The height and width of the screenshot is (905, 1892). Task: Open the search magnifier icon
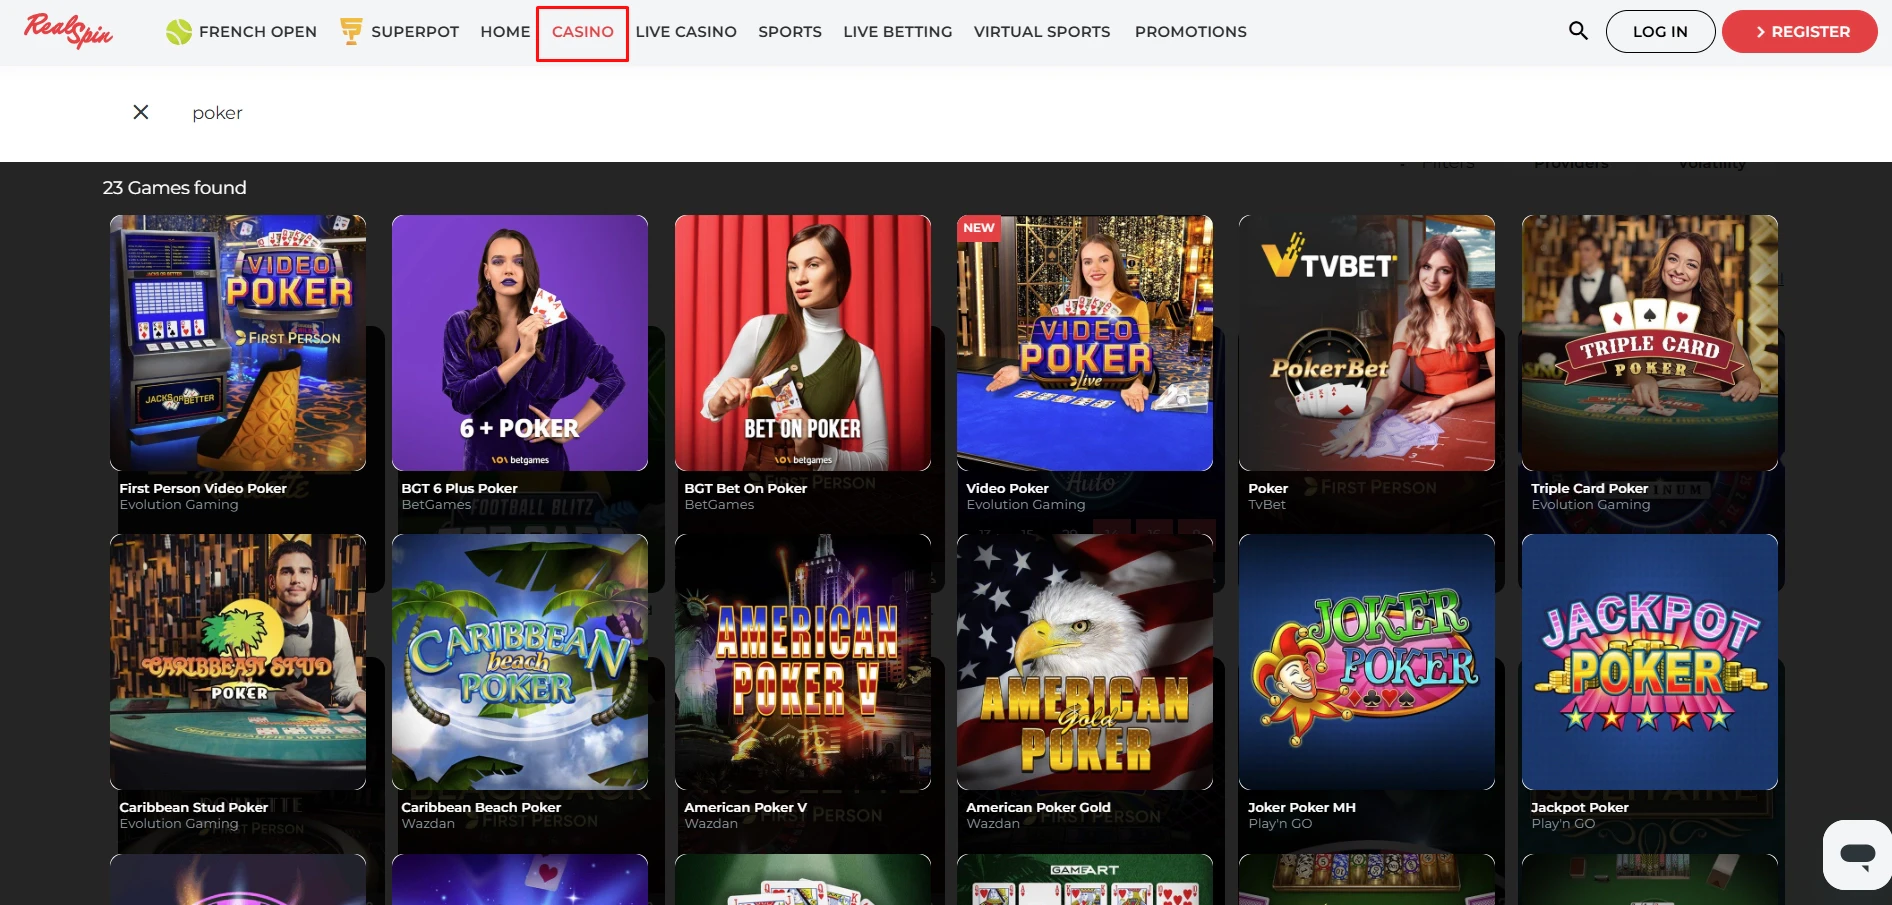(1578, 31)
